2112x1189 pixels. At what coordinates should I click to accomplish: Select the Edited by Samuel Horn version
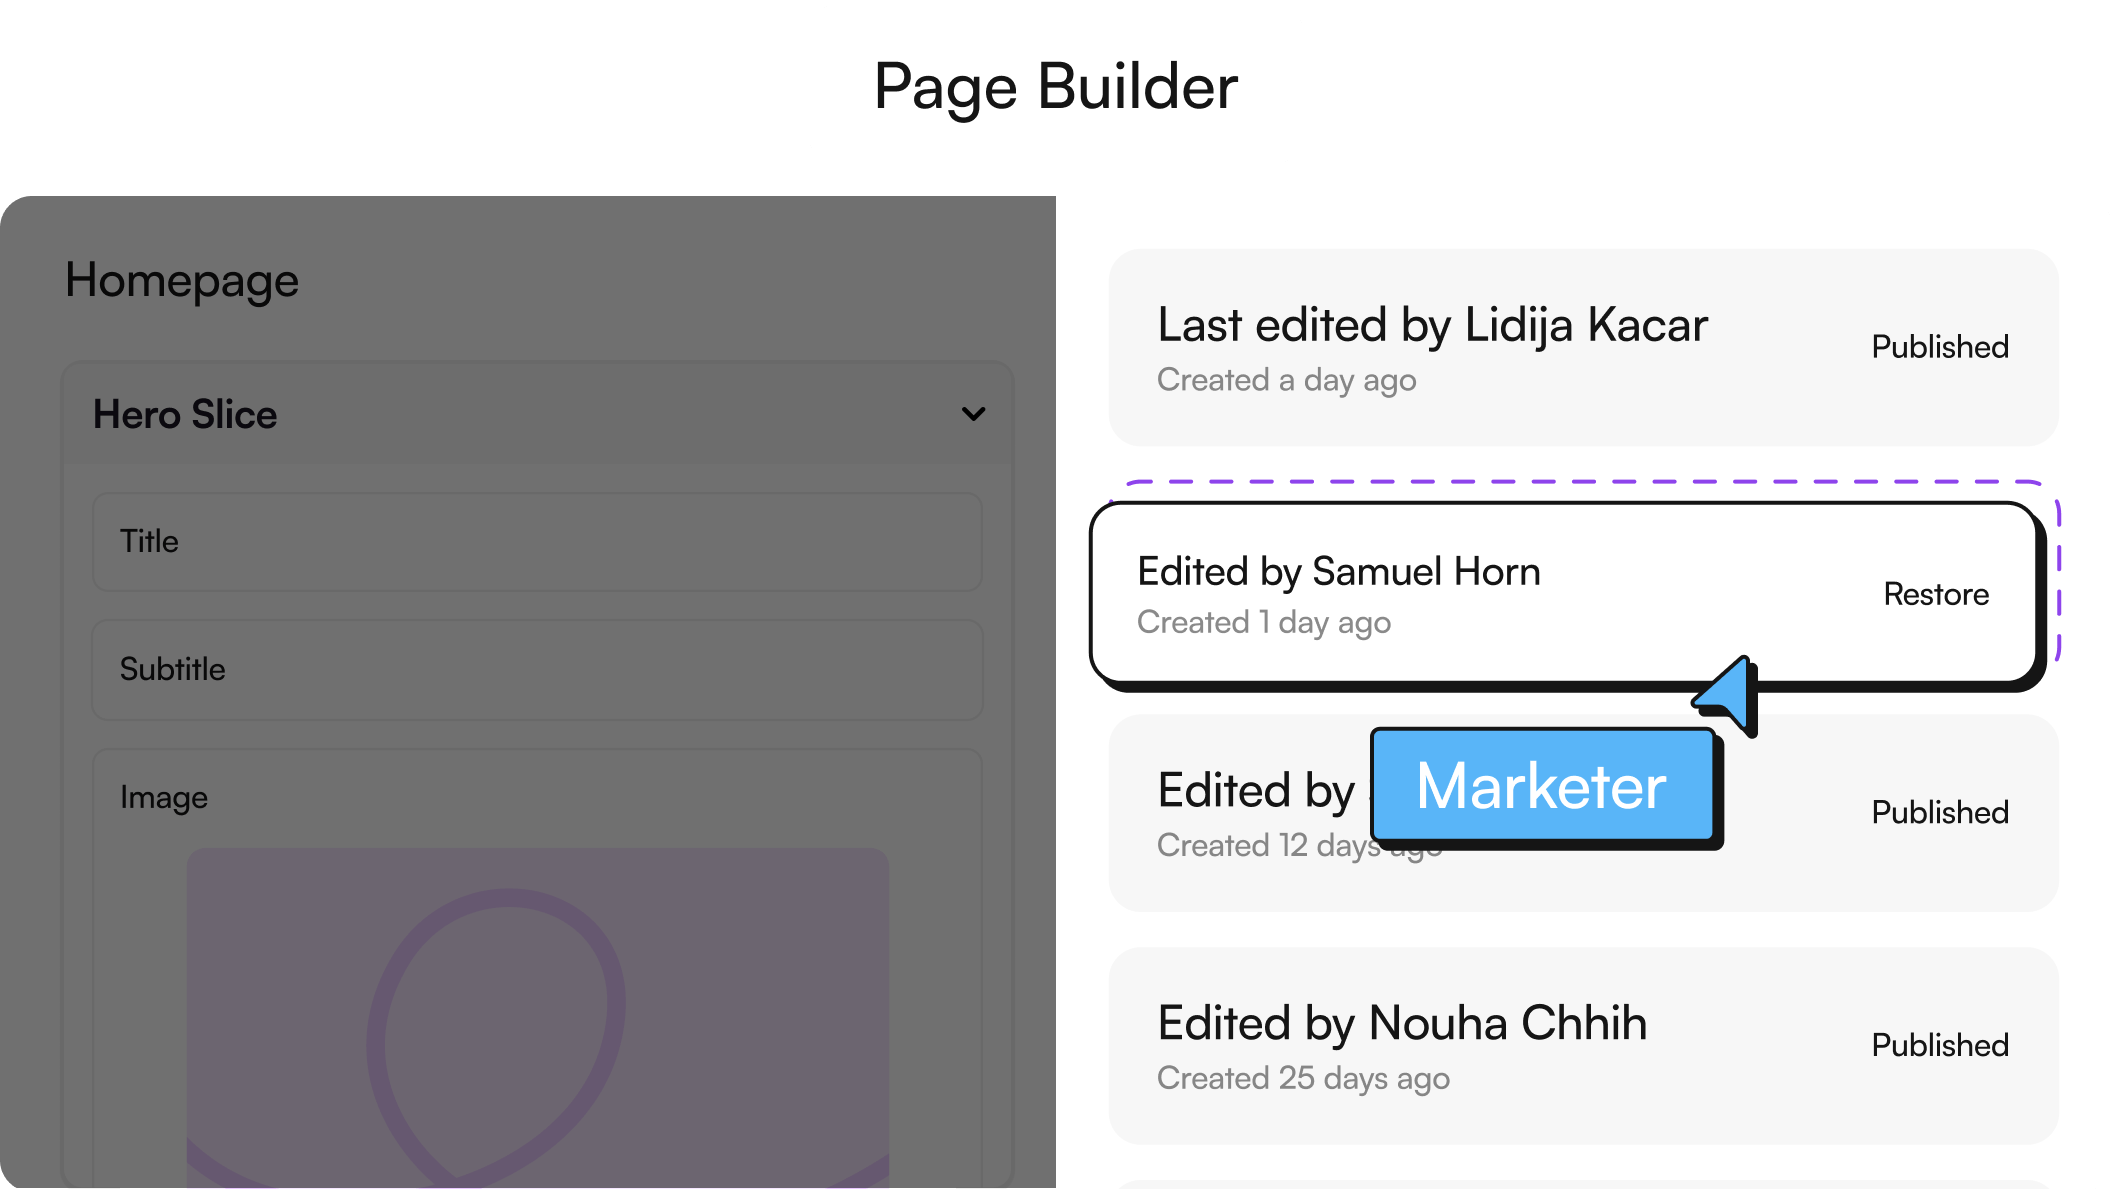1339,572
